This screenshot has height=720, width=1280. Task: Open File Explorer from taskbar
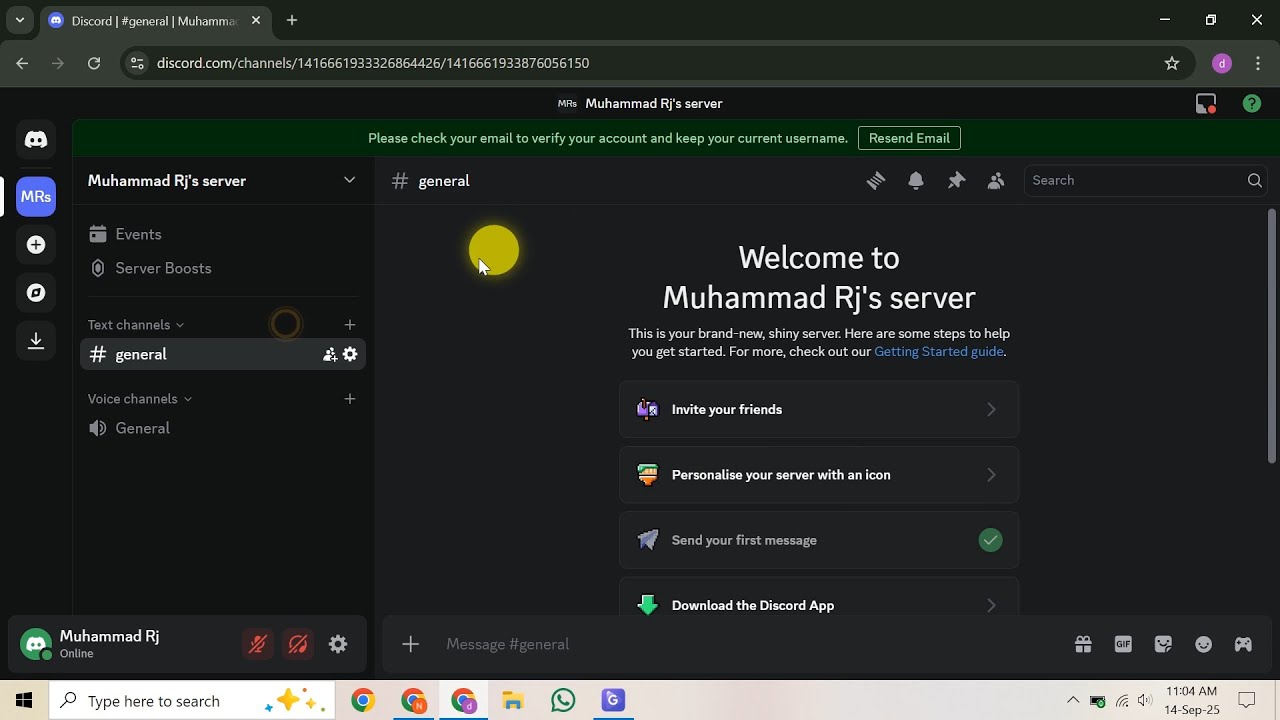513,701
